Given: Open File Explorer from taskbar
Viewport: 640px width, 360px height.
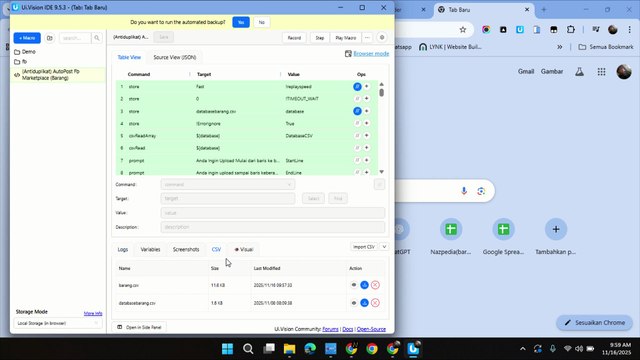Looking at the screenshot, I should pos(289,349).
